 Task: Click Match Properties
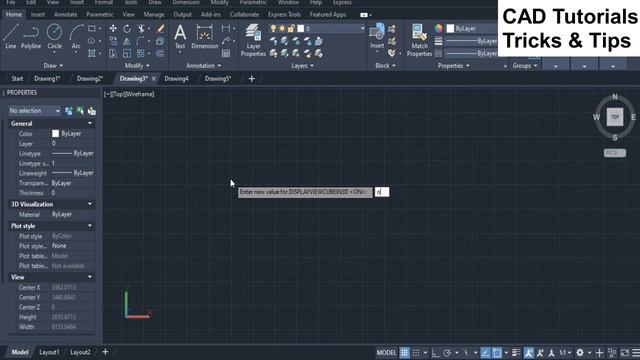tap(419, 40)
